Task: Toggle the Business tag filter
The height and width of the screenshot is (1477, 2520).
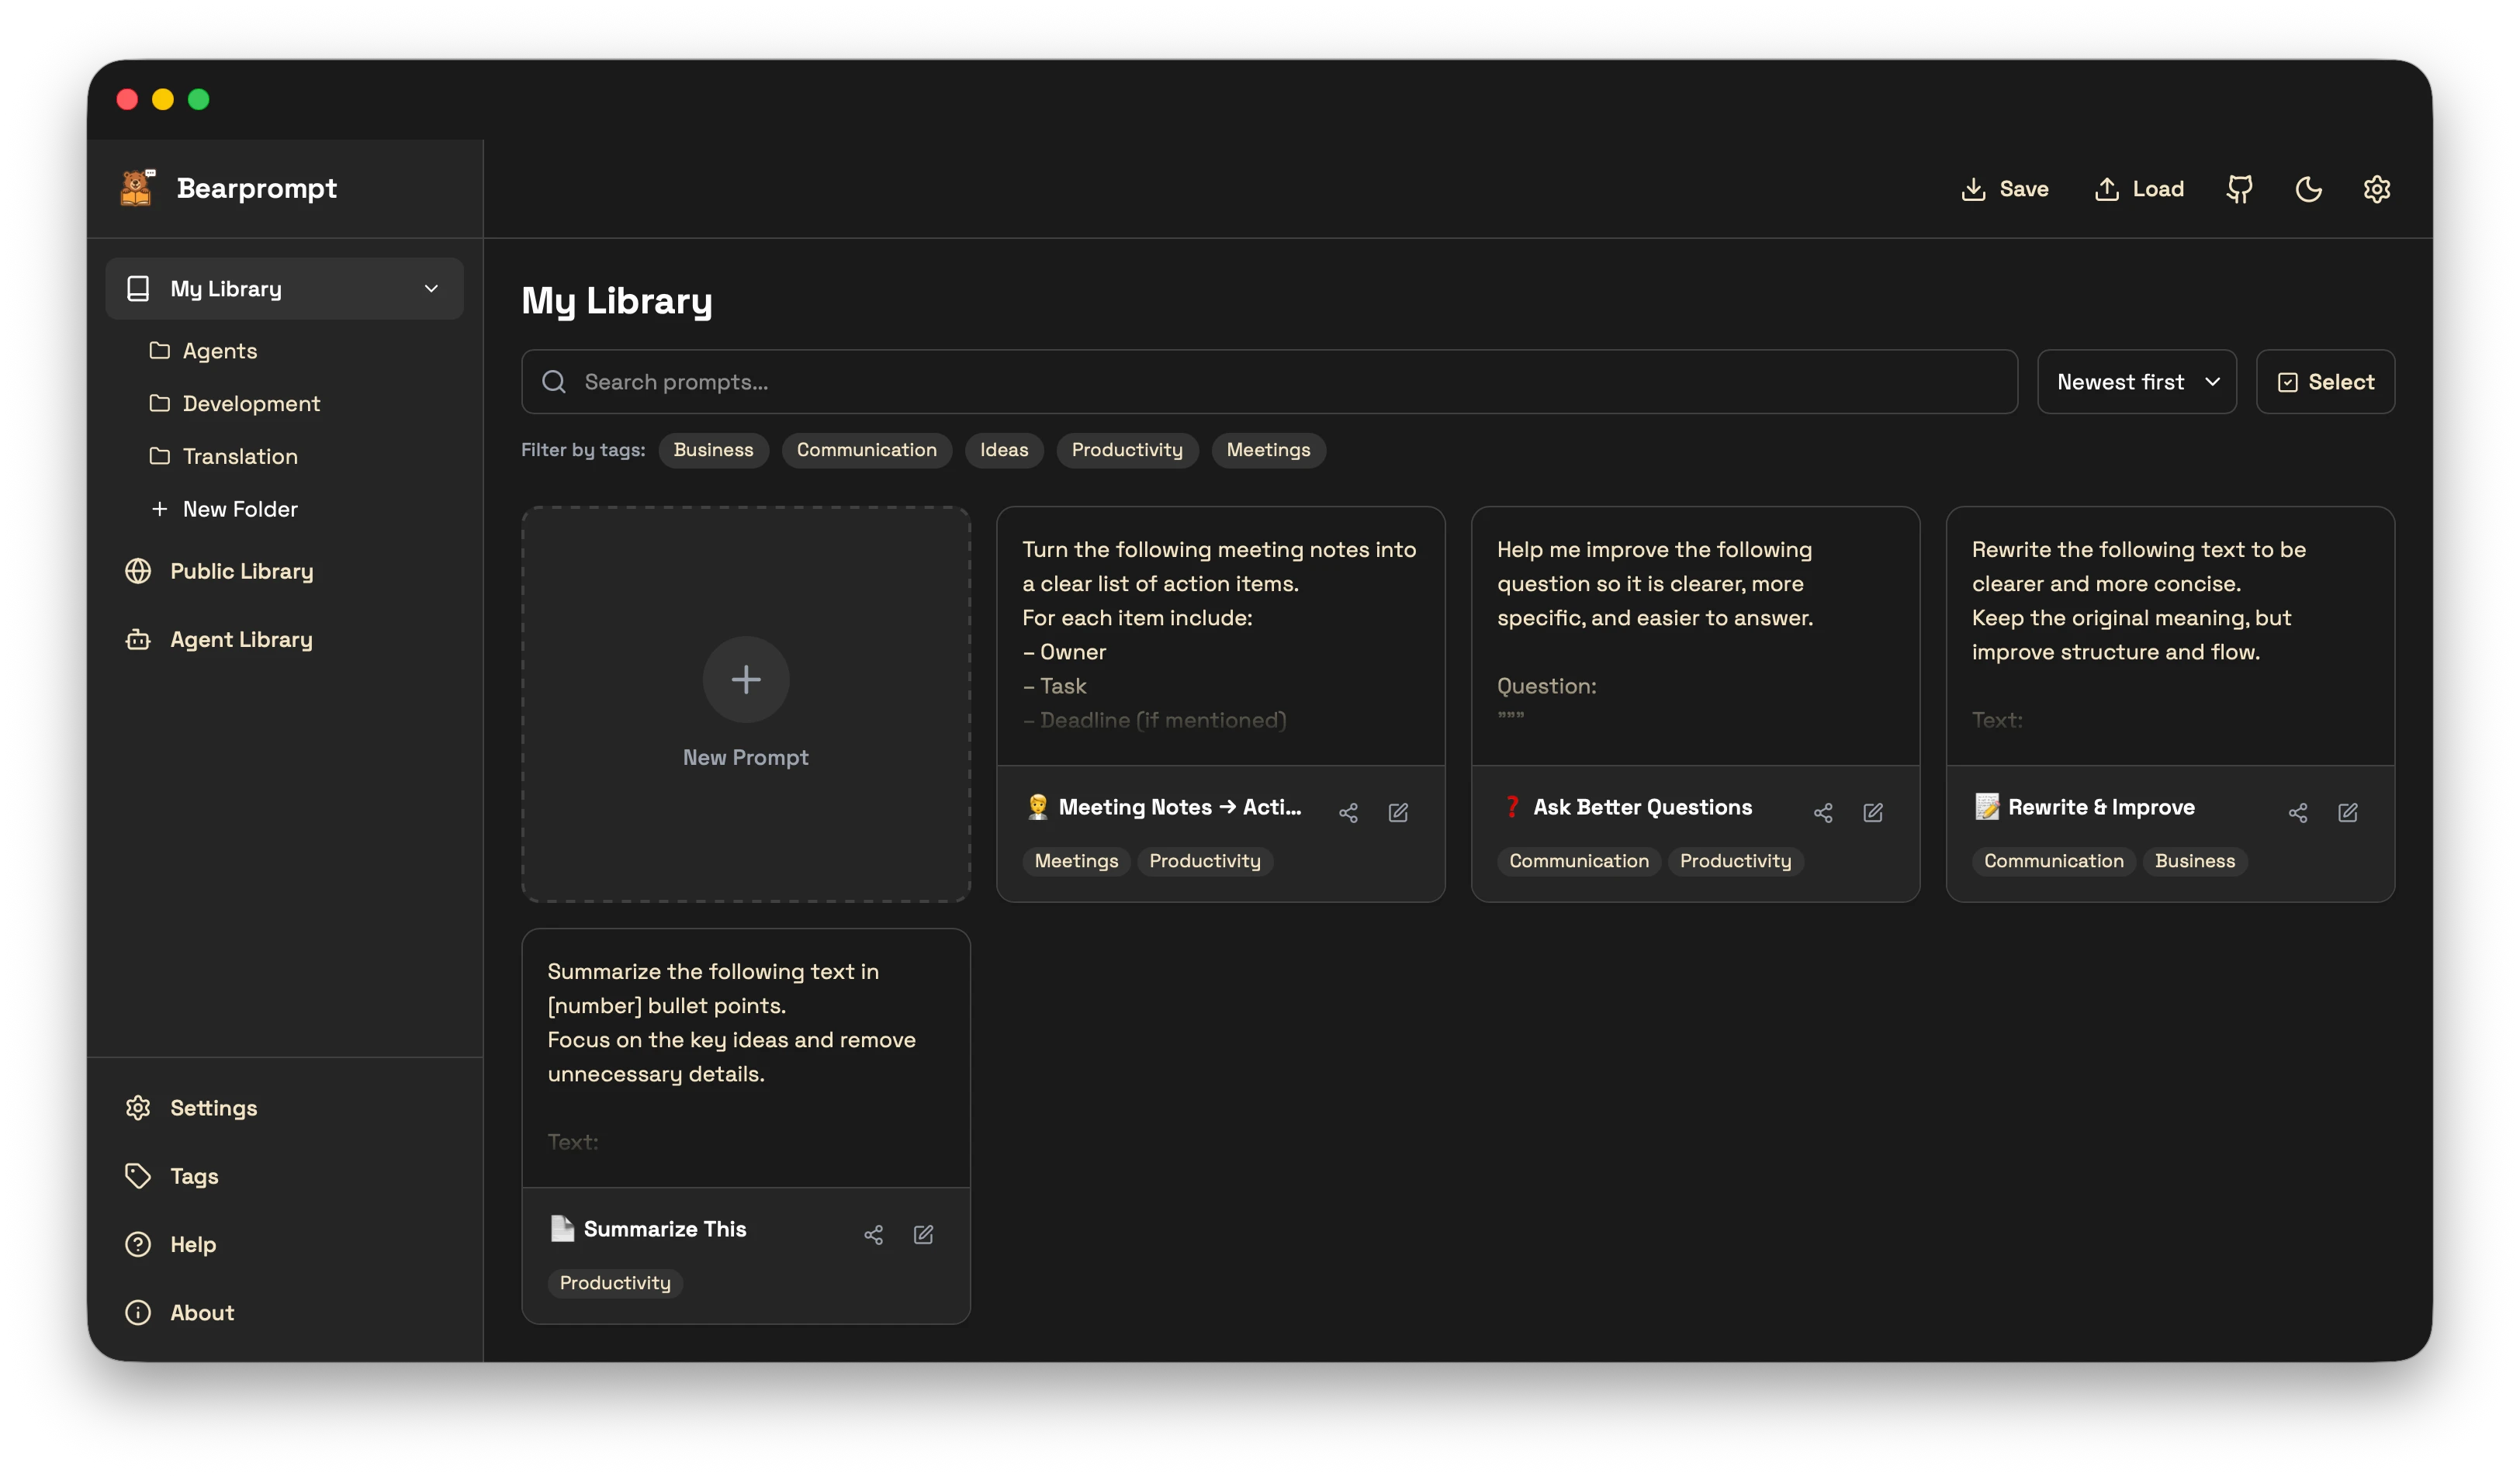Action: pyautogui.click(x=713, y=450)
